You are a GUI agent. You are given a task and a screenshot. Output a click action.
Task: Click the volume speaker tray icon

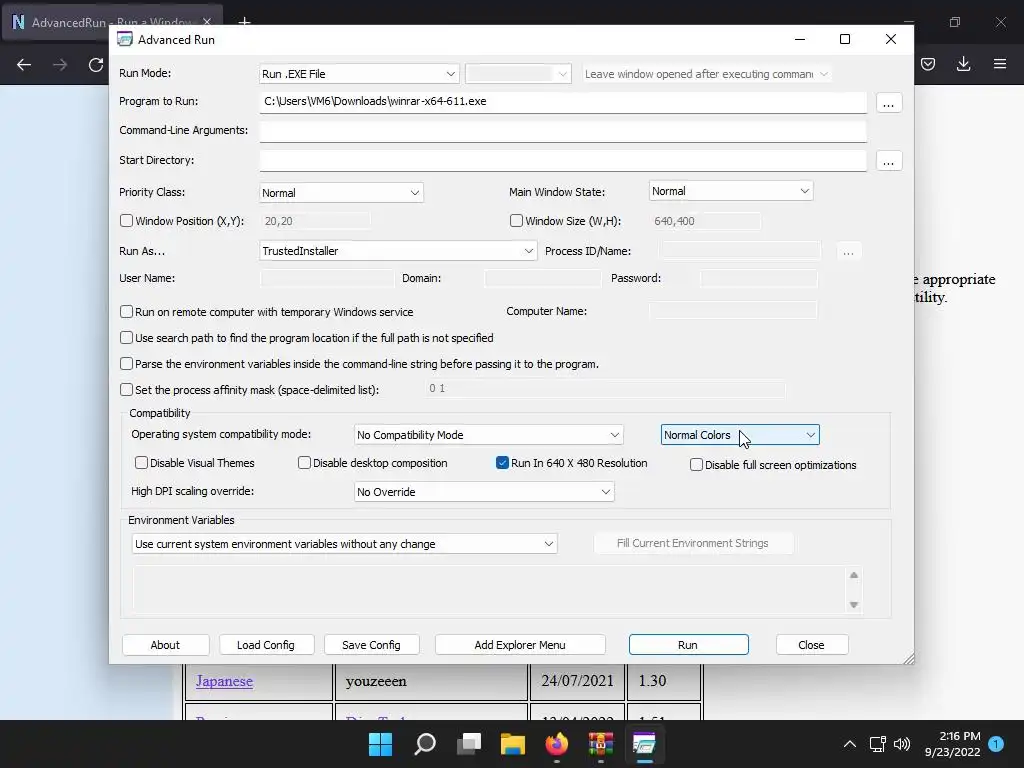(902, 744)
